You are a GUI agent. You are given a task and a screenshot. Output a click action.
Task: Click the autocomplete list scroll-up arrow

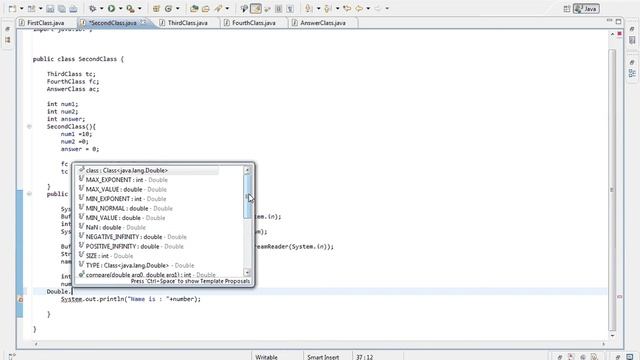tap(247, 170)
